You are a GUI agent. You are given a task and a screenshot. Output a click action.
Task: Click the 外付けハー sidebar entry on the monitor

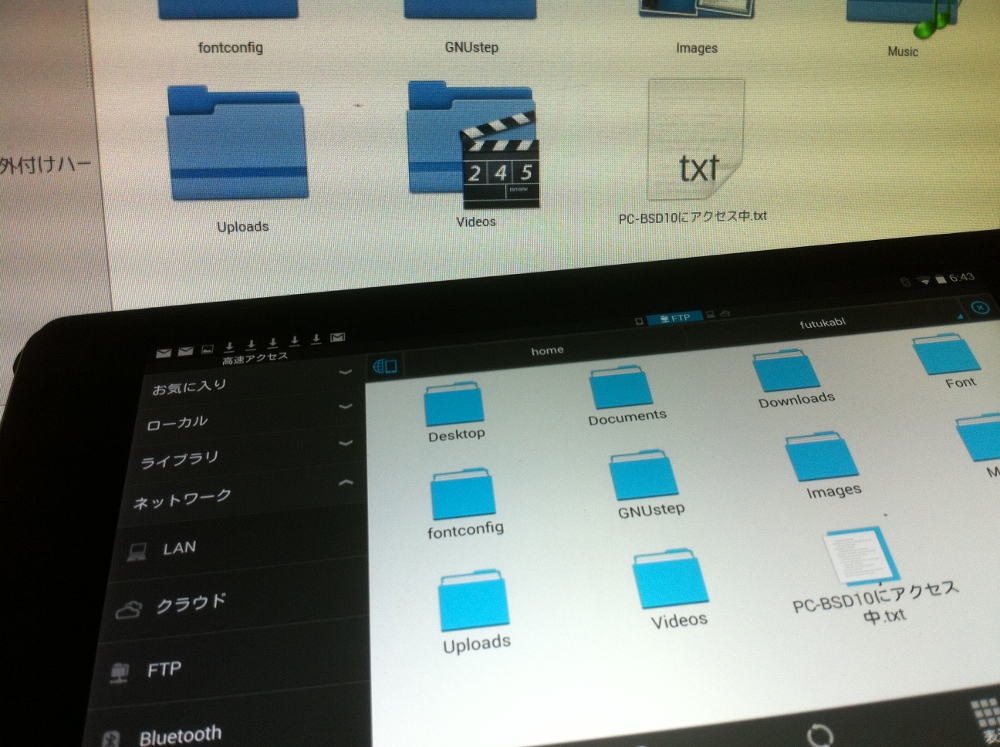coord(46,165)
